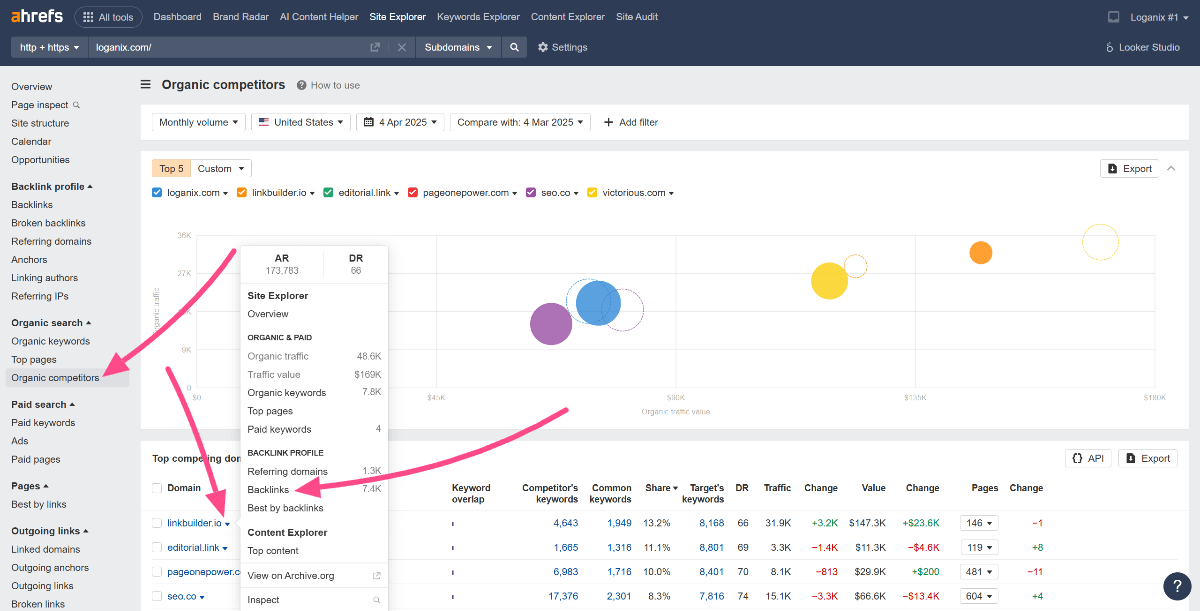Viewport: 1200px width, 611px height.
Task: Go to AI Content Helper
Action: pyautogui.click(x=319, y=17)
